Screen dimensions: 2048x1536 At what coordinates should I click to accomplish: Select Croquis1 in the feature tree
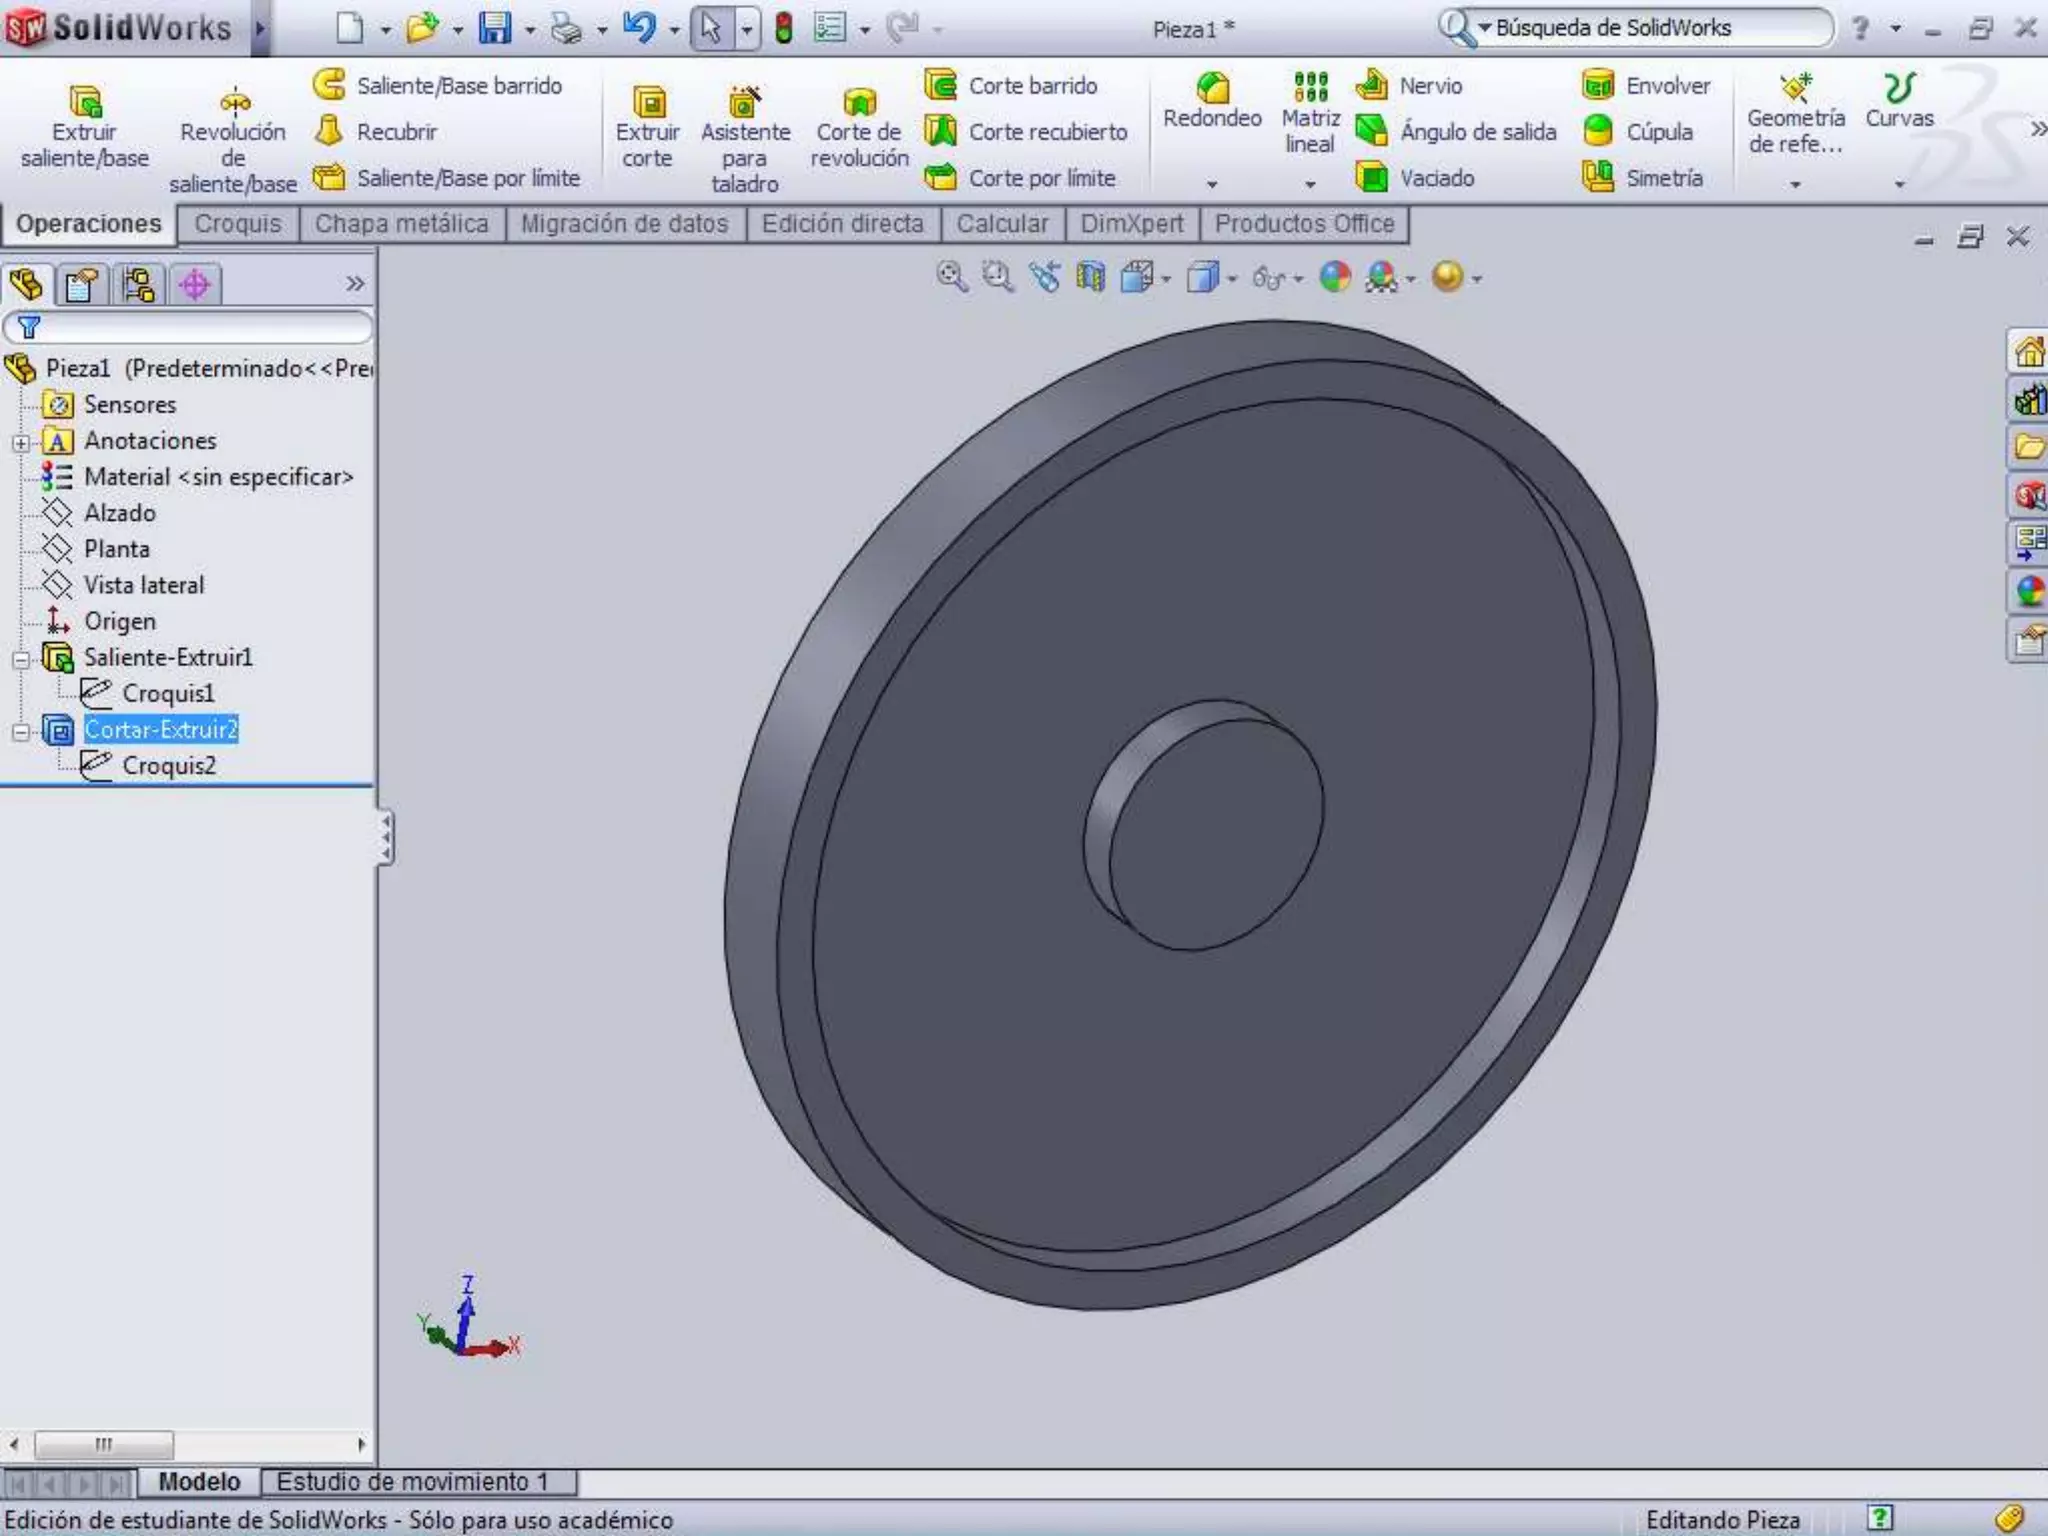[167, 694]
